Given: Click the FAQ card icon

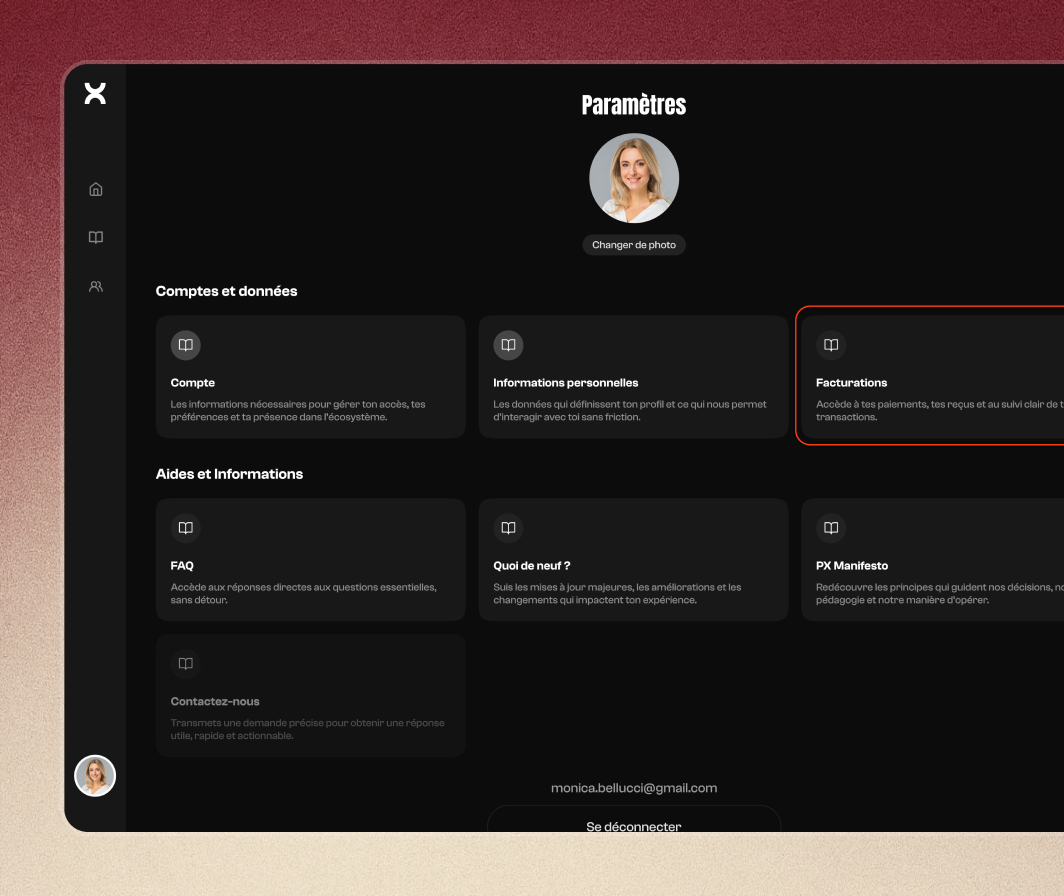Looking at the screenshot, I should [x=185, y=528].
